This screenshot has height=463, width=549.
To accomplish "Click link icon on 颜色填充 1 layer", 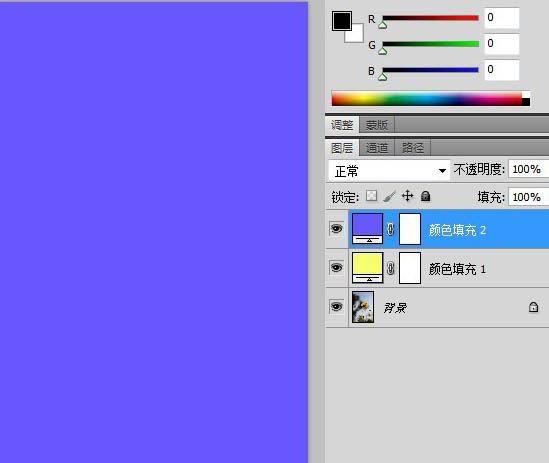I will [x=391, y=268].
